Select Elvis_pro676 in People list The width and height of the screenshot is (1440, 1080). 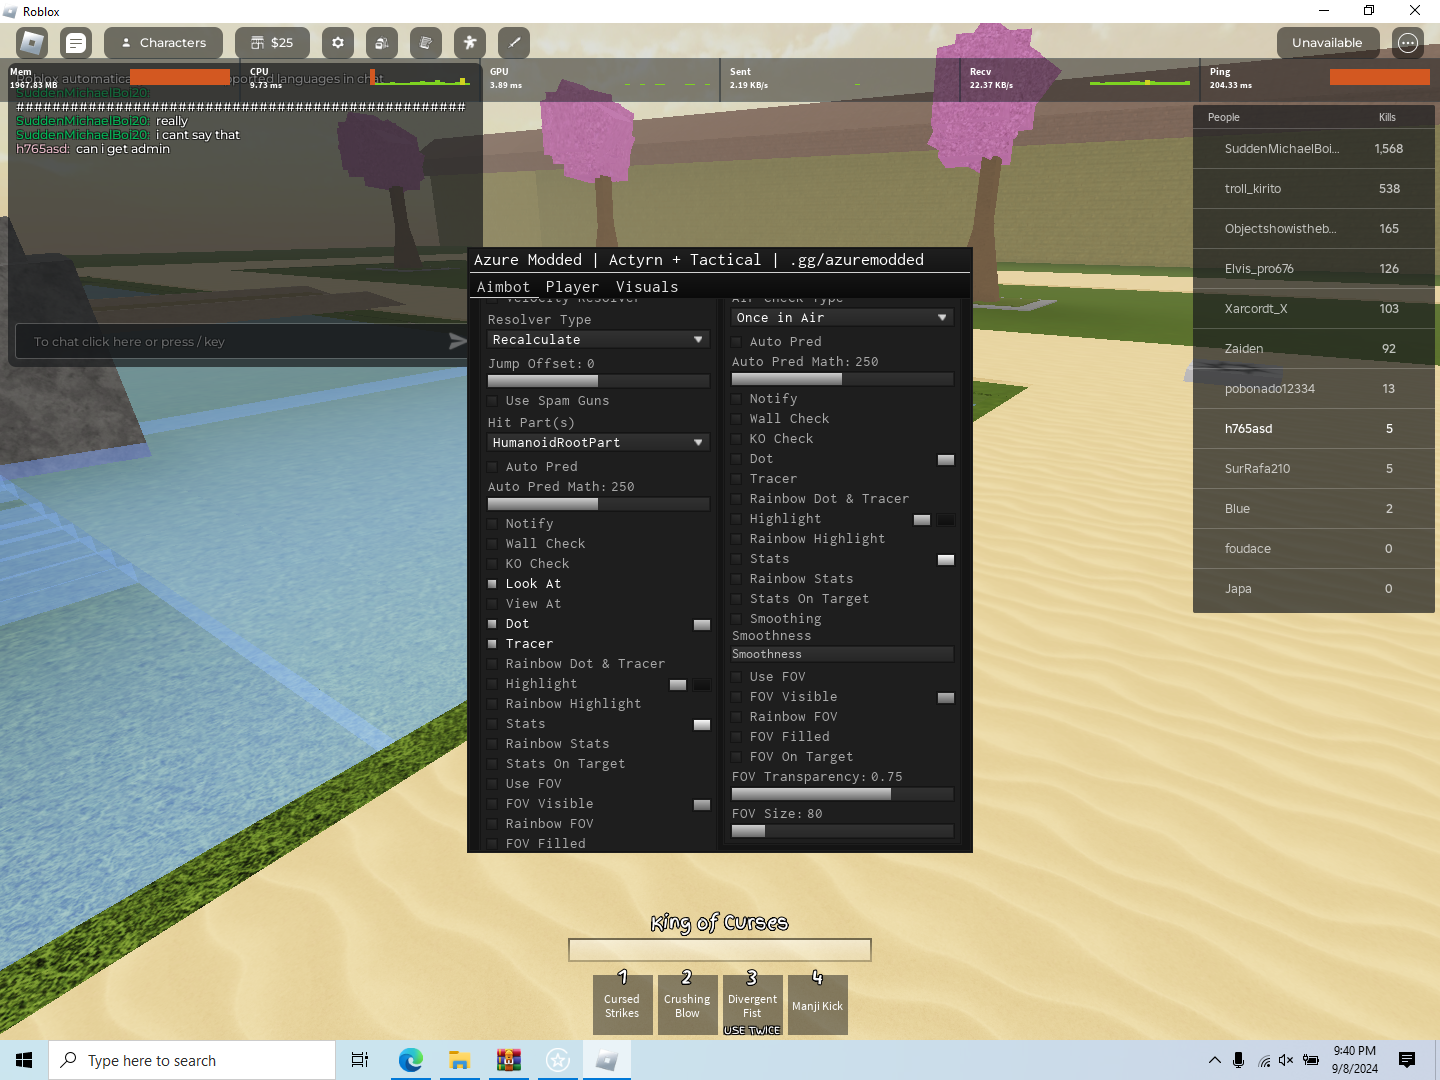[1314, 269]
